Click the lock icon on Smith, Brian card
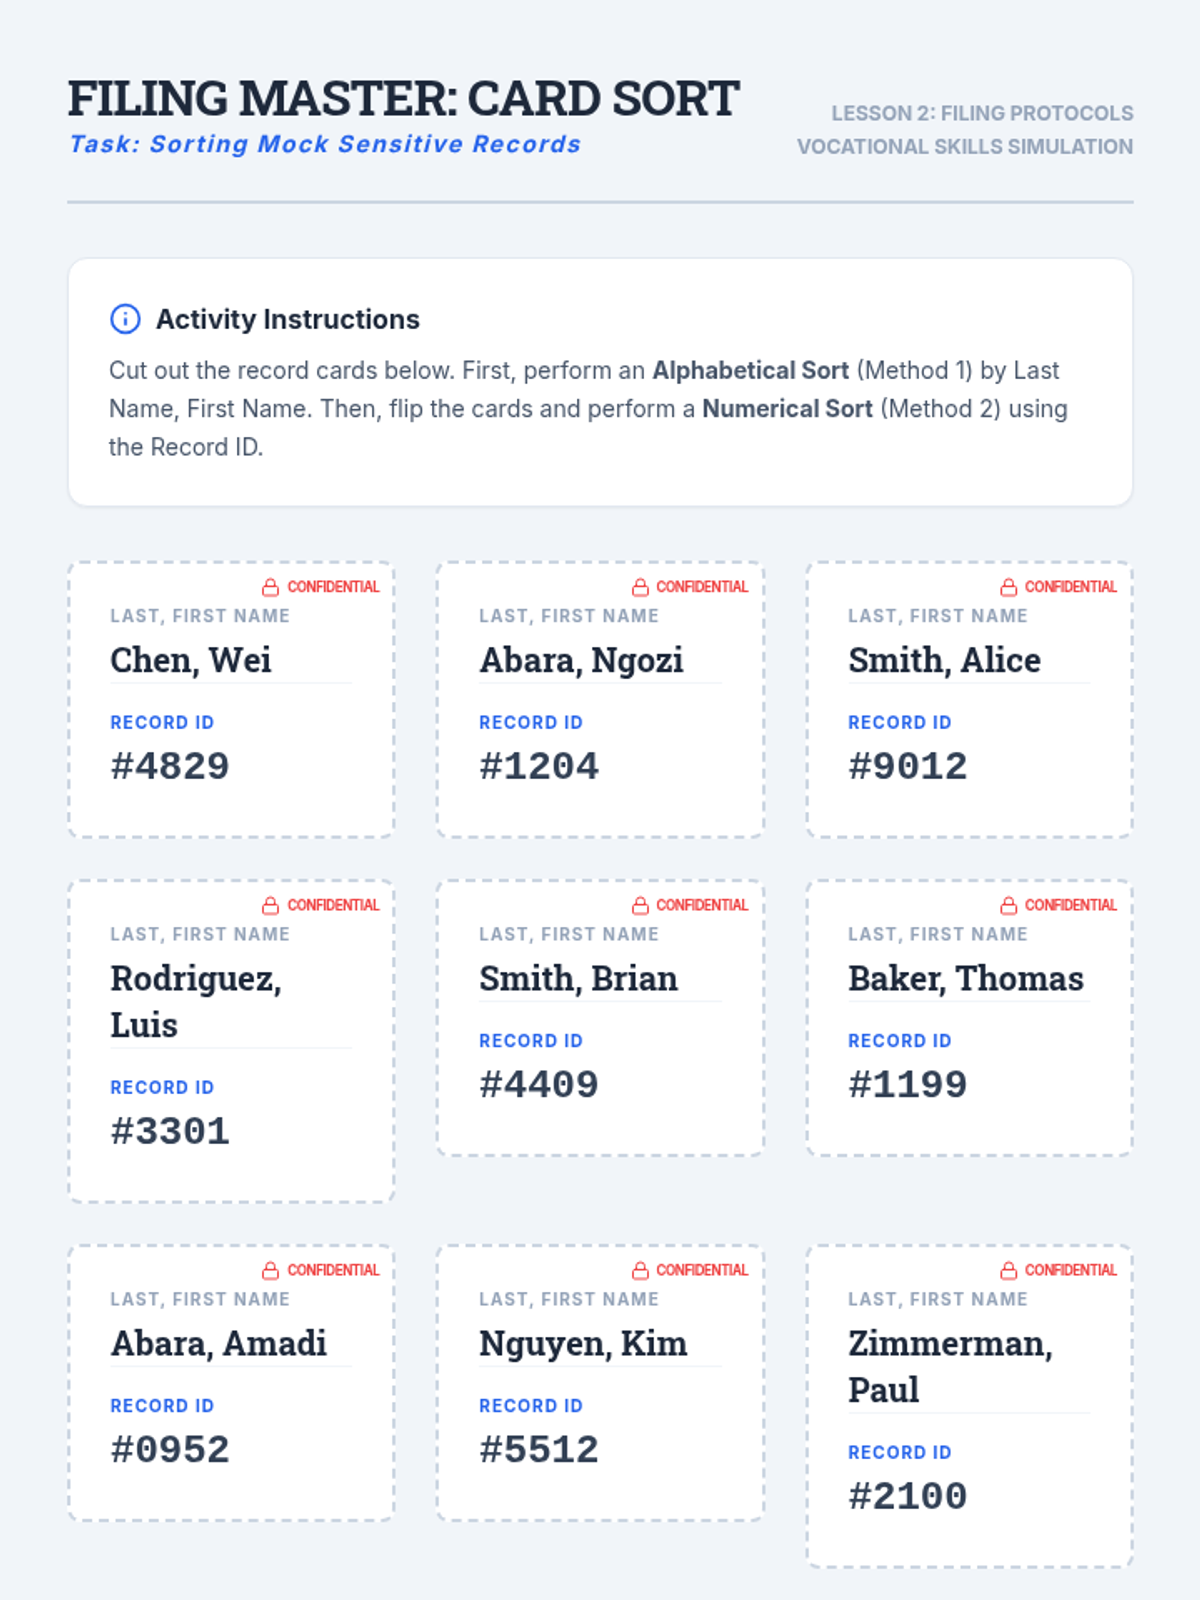The width and height of the screenshot is (1200, 1600). 640,905
